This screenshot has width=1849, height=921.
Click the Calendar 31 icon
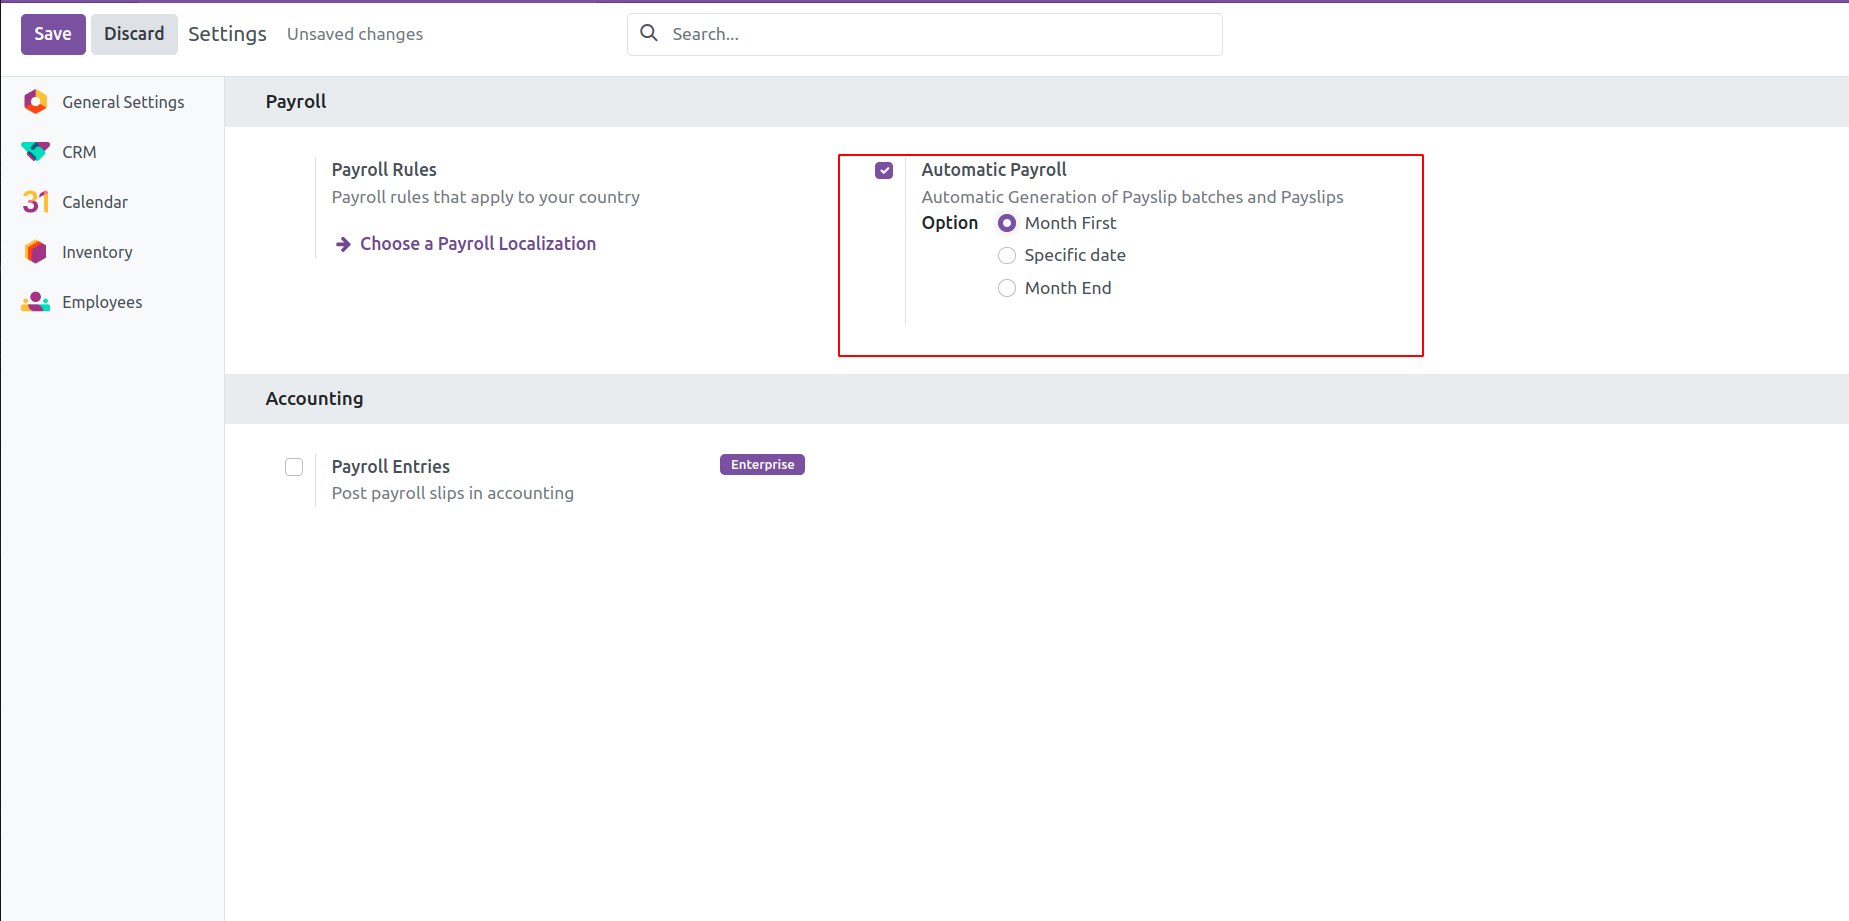(36, 202)
